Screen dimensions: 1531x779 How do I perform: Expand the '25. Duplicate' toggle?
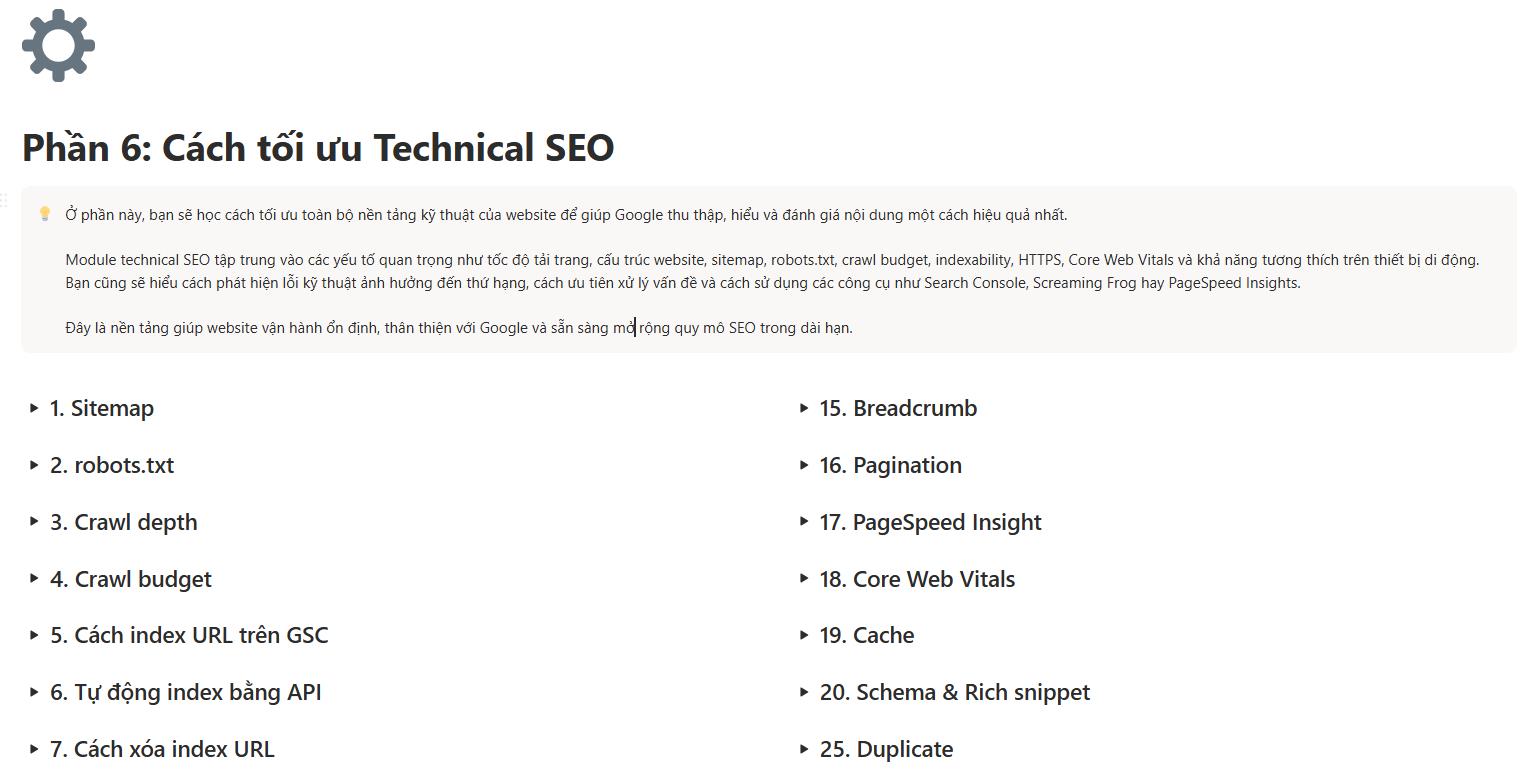pyautogui.click(x=803, y=748)
